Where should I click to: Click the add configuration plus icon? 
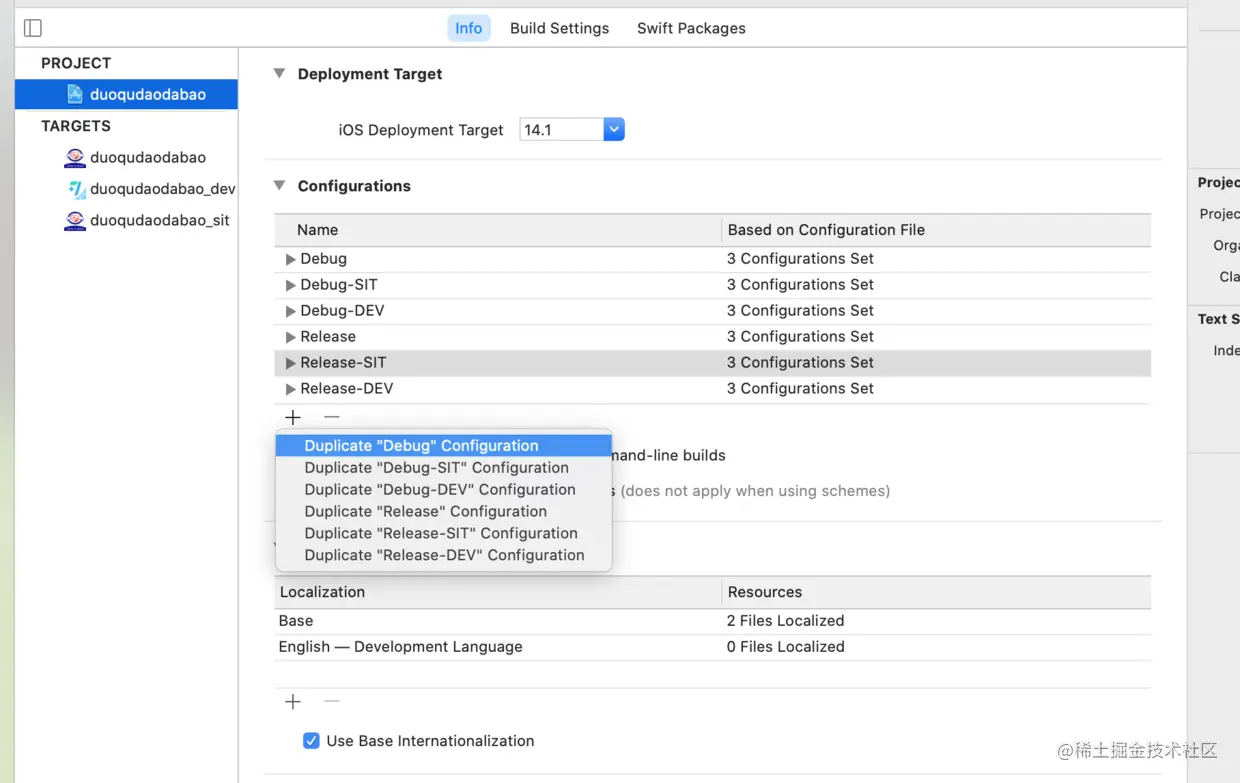[x=293, y=417]
